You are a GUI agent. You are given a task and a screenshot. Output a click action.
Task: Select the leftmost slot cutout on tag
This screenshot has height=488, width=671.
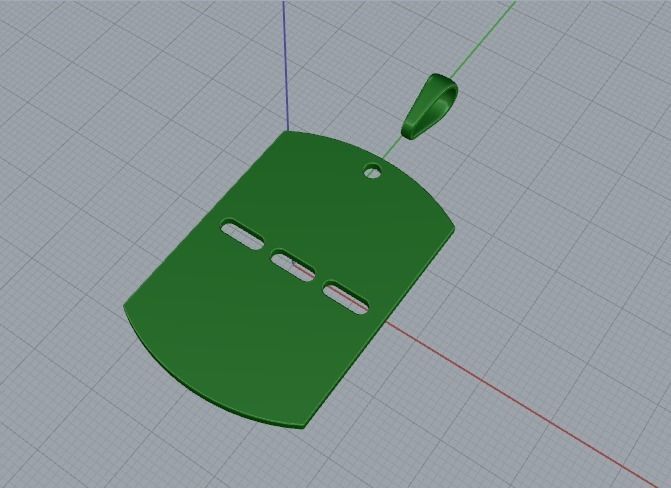242,234
